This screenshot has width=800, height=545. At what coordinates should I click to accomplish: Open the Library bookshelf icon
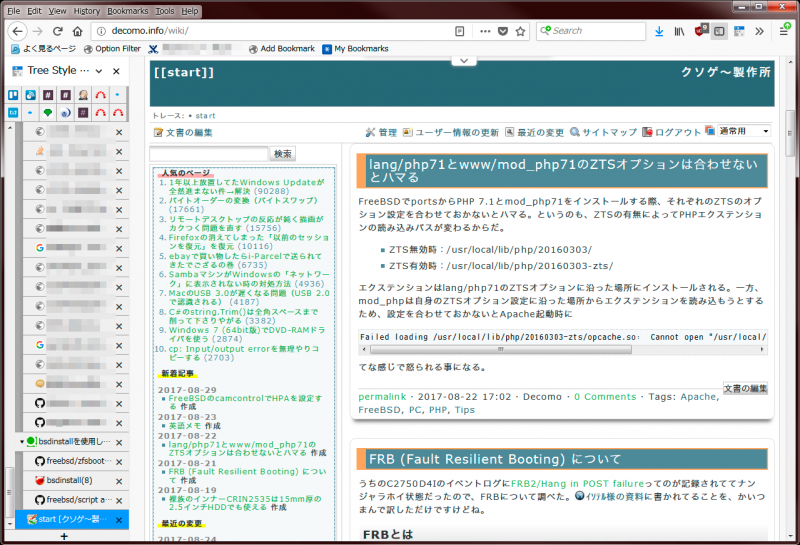[x=679, y=31]
